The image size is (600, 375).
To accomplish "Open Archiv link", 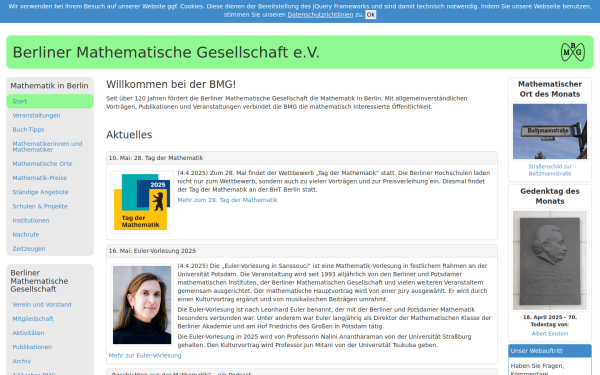I will coord(21,361).
